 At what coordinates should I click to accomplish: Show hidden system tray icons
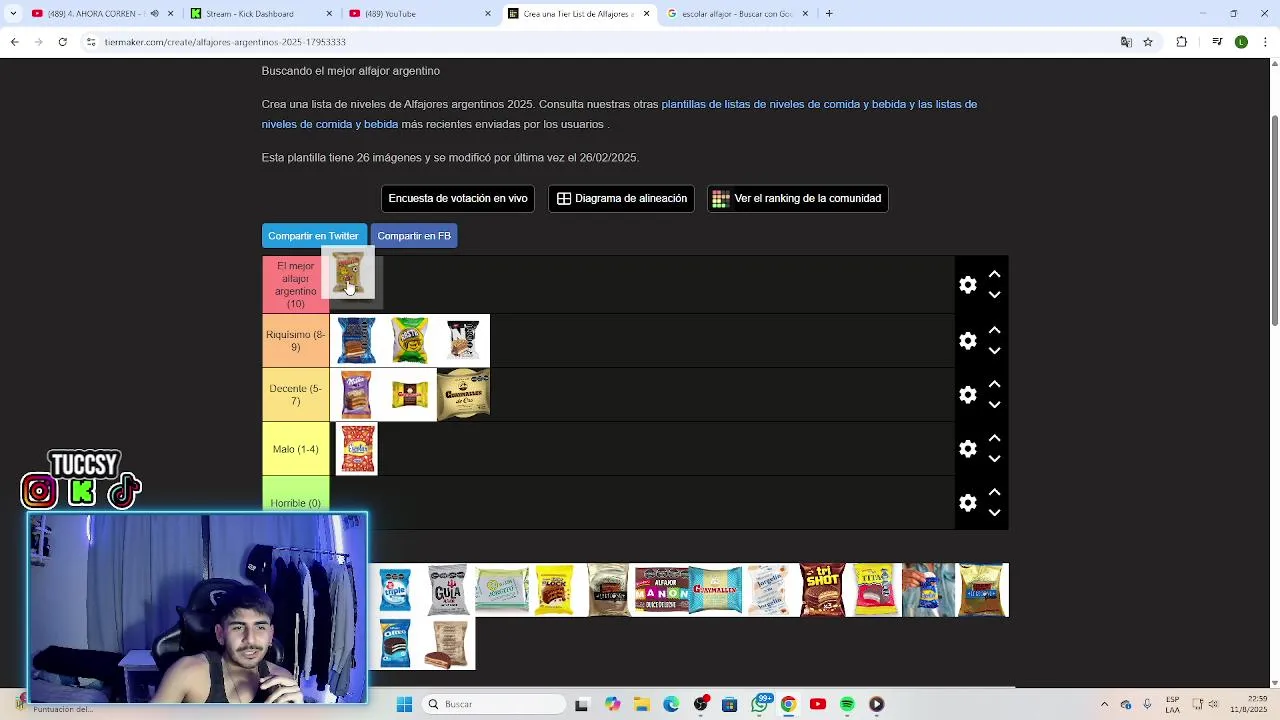click(x=1104, y=704)
